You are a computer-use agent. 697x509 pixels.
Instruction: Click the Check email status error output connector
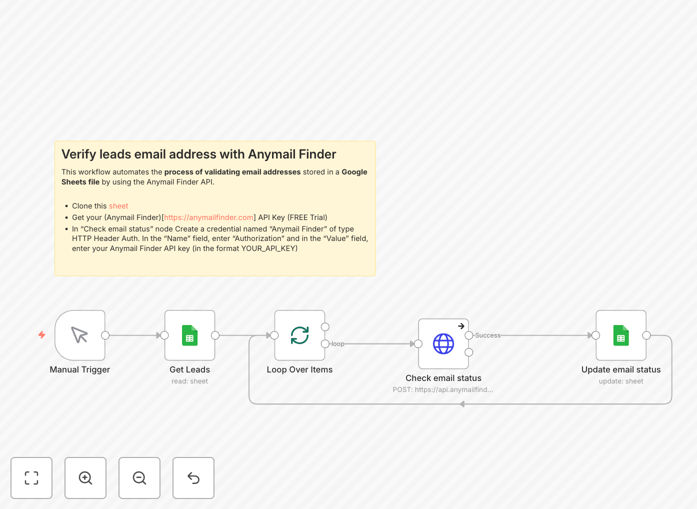[x=469, y=352]
